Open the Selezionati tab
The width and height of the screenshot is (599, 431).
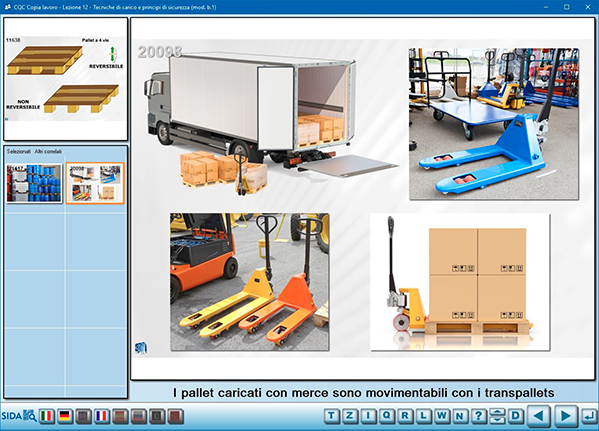[x=19, y=152]
